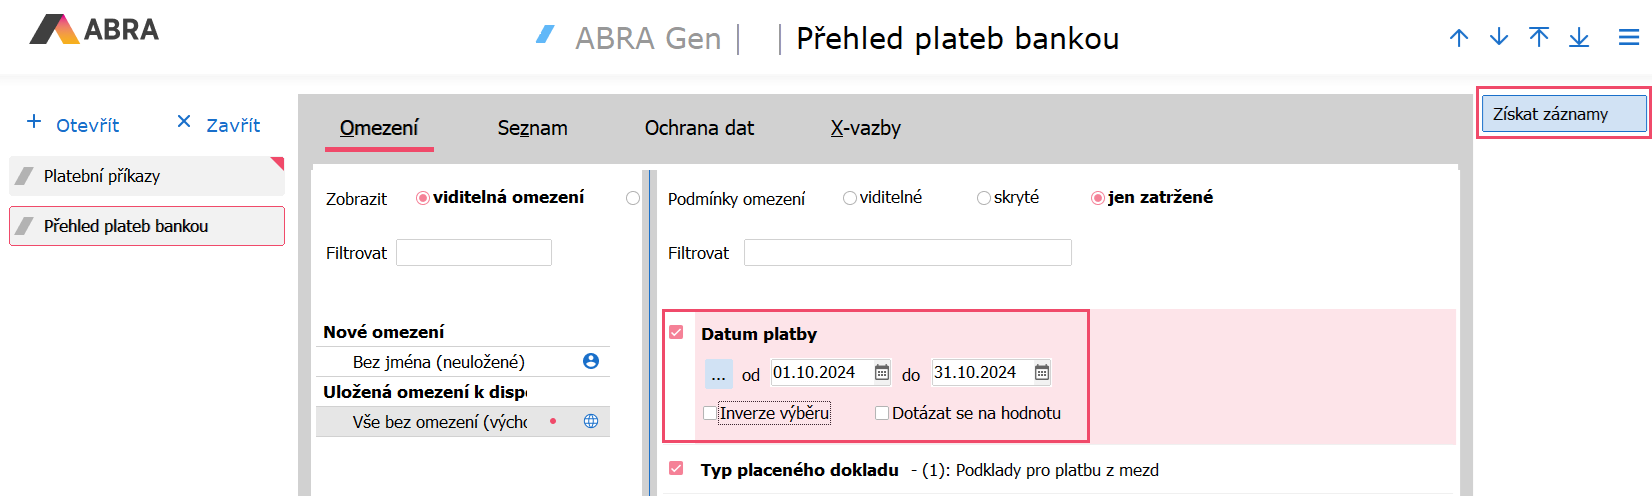Click the up arrow navigation icon

(x=1459, y=38)
